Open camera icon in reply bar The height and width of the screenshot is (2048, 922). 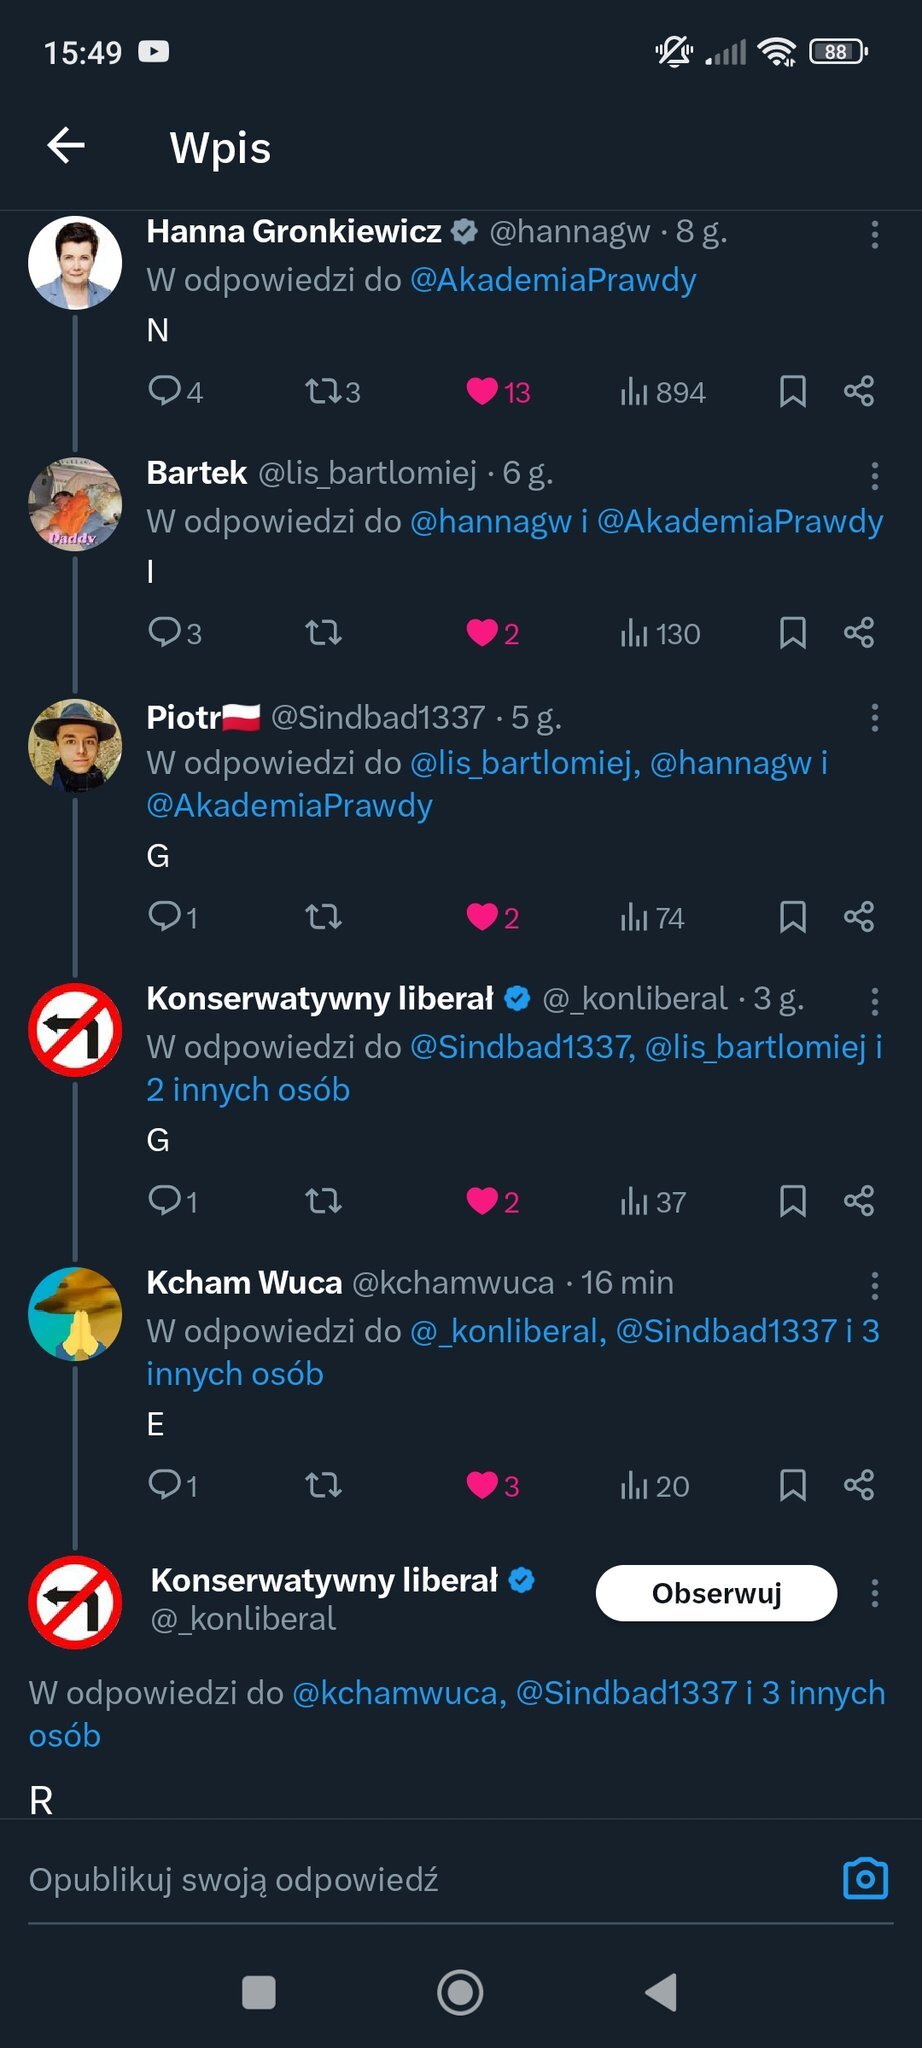[x=865, y=1879]
